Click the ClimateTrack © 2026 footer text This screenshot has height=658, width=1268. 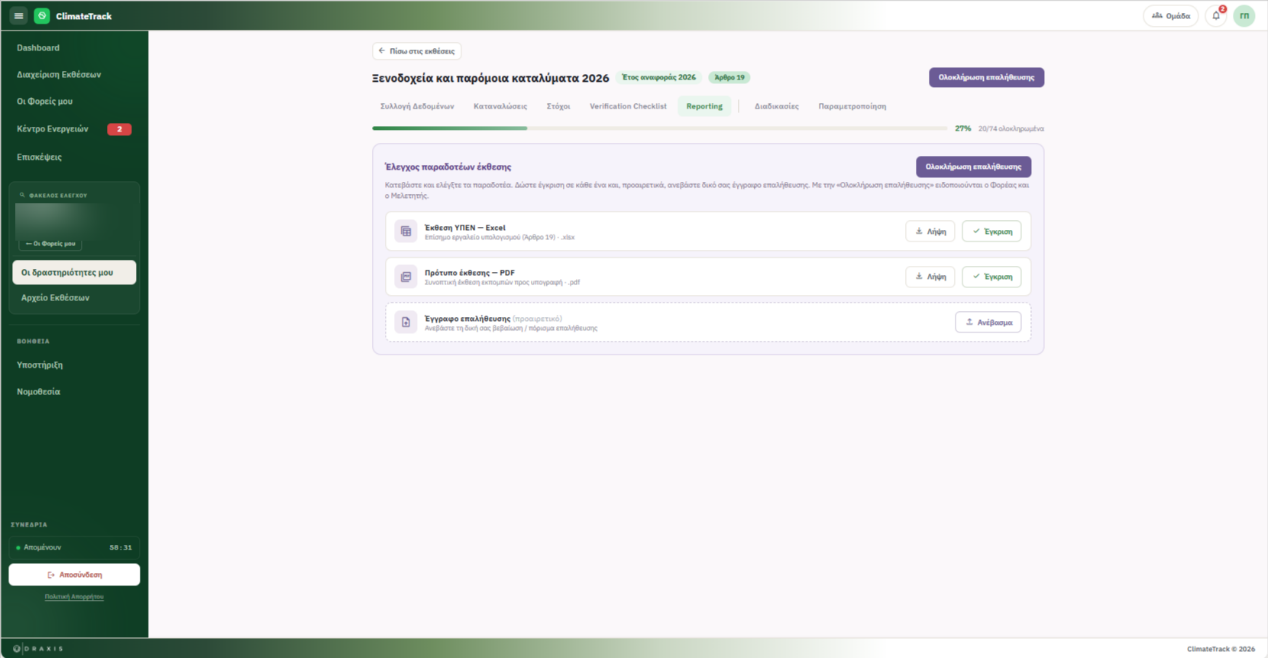tap(1221, 649)
